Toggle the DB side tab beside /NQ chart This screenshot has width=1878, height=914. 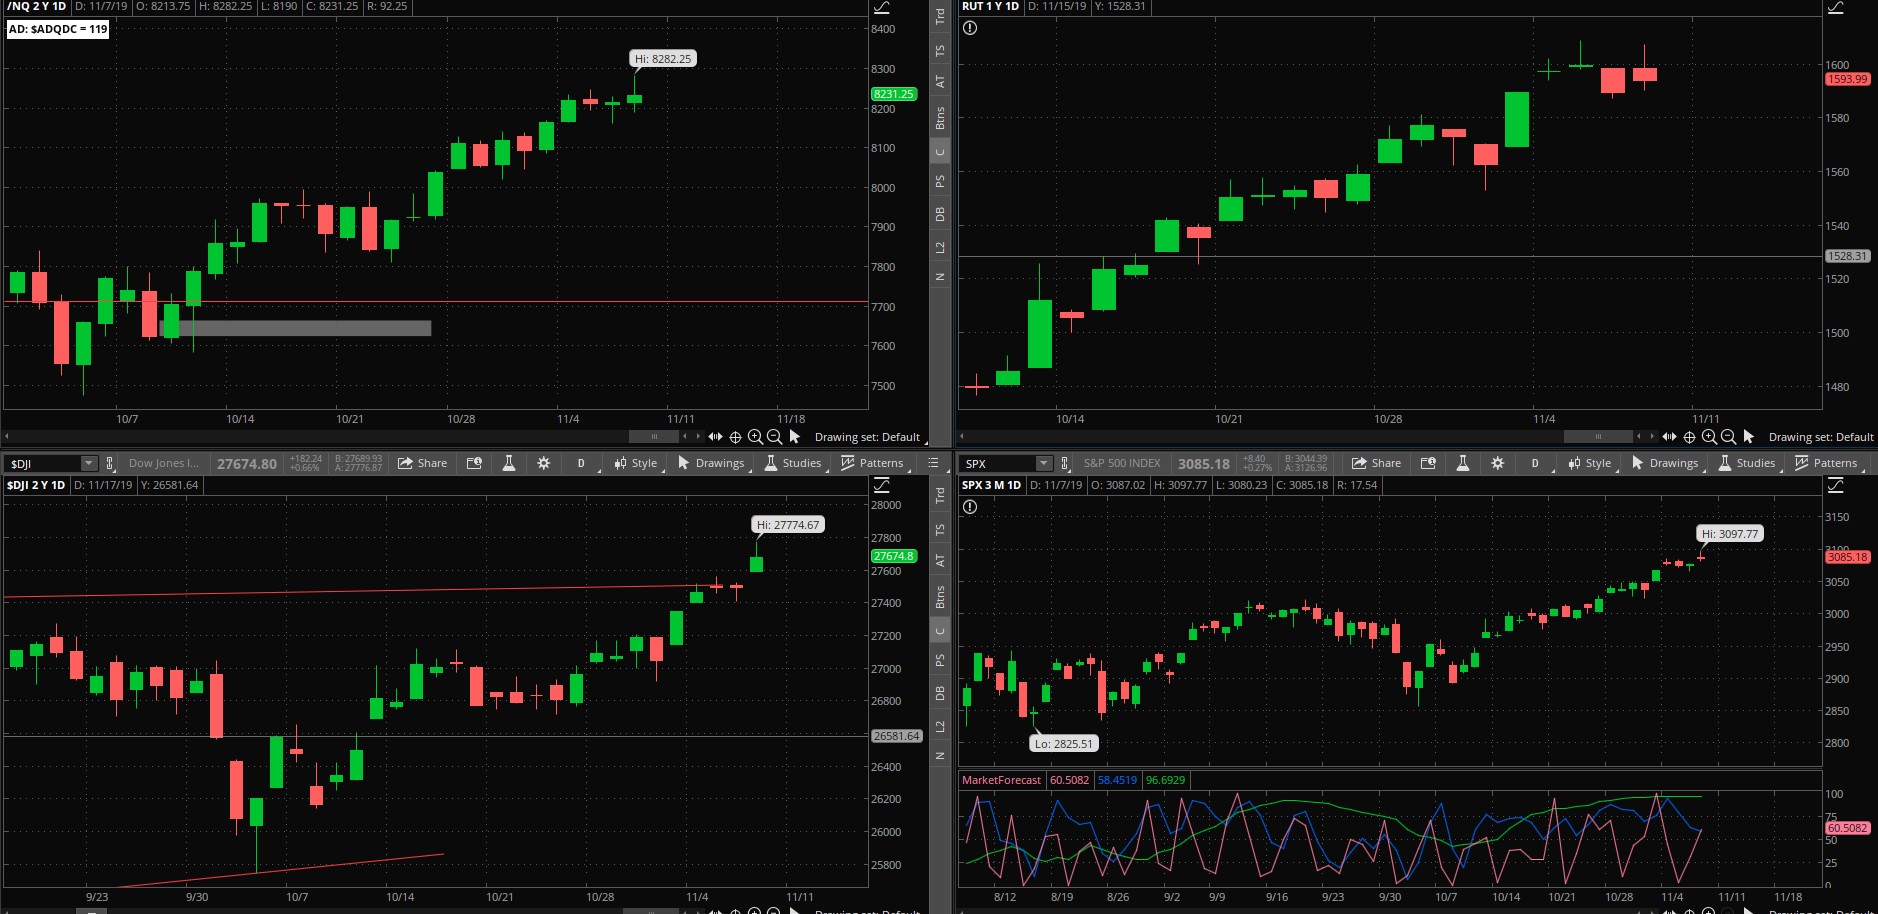click(940, 214)
